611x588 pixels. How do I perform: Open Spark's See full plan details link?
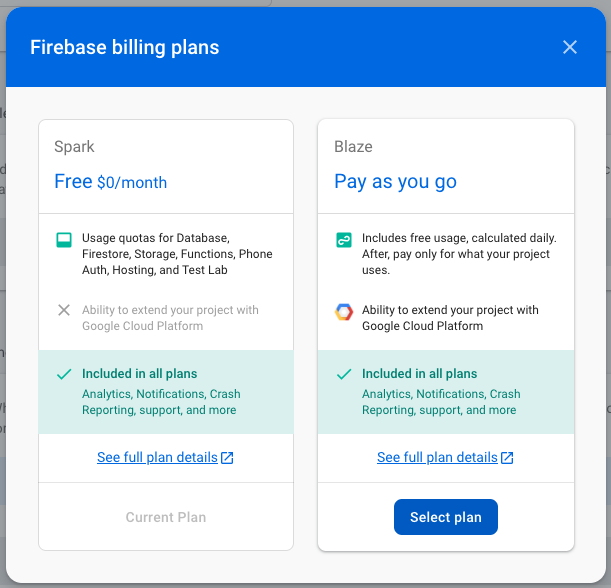[157, 457]
